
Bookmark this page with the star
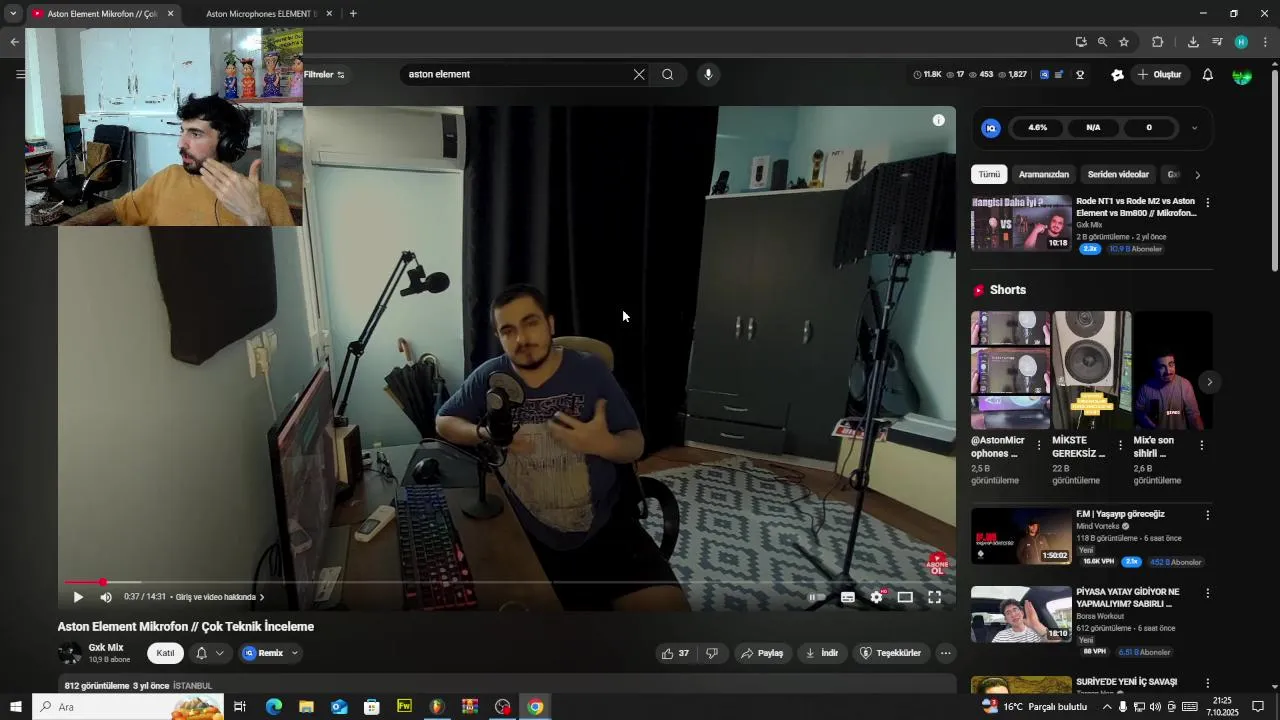(1124, 42)
